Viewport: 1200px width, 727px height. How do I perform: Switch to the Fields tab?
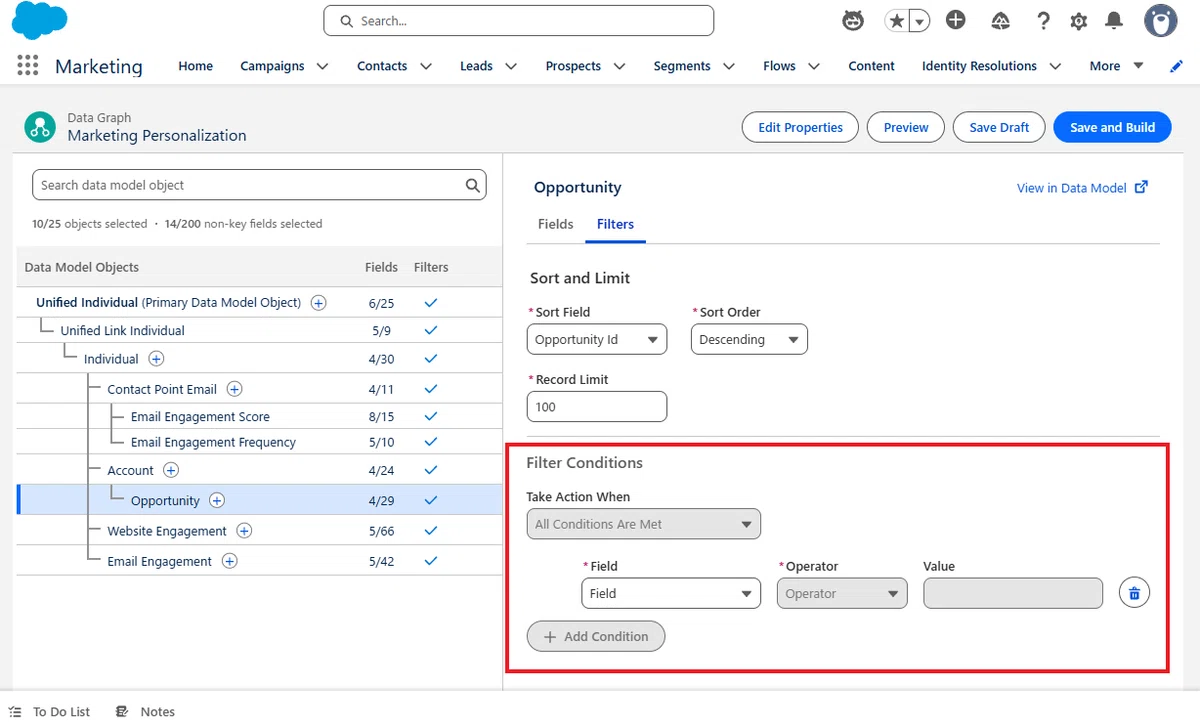(x=555, y=224)
